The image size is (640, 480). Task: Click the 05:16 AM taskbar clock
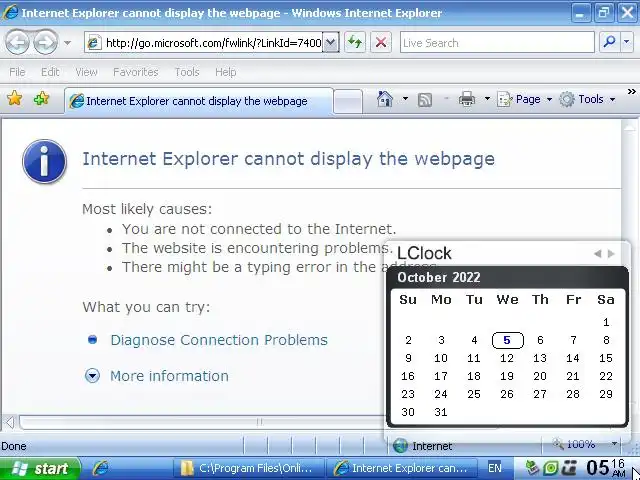[607, 468]
